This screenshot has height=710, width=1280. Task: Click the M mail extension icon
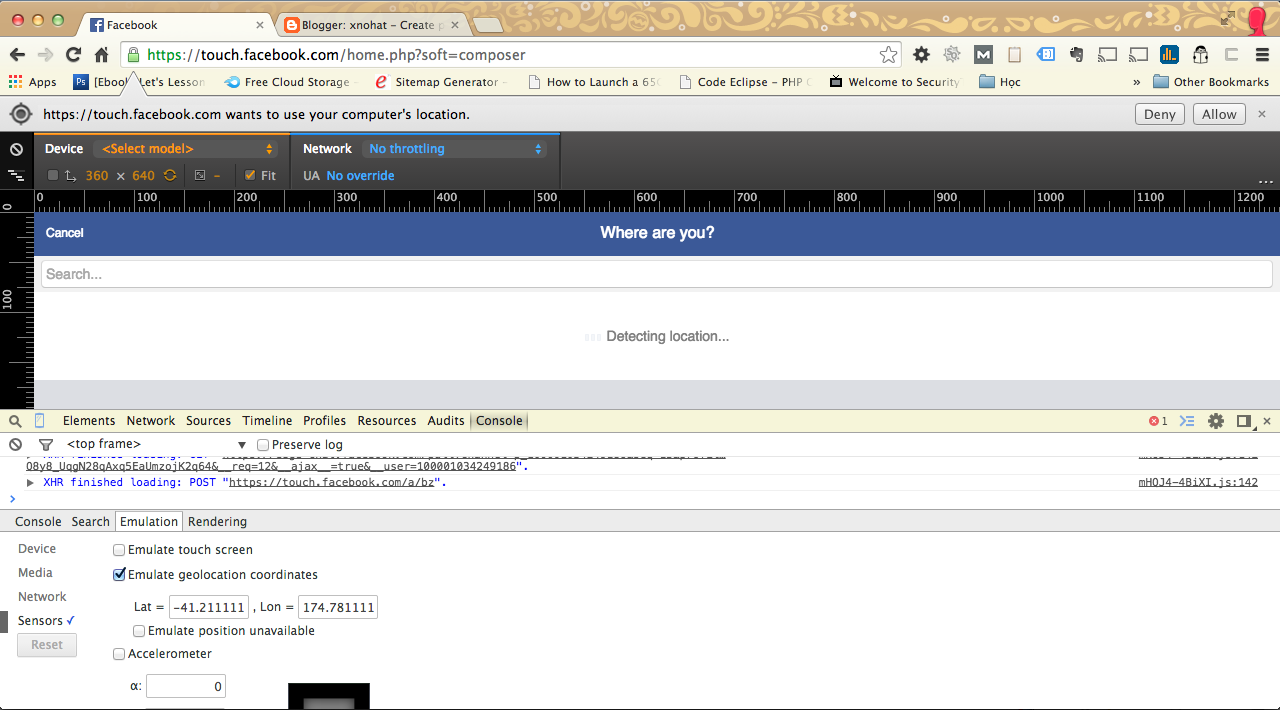point(983,55)
